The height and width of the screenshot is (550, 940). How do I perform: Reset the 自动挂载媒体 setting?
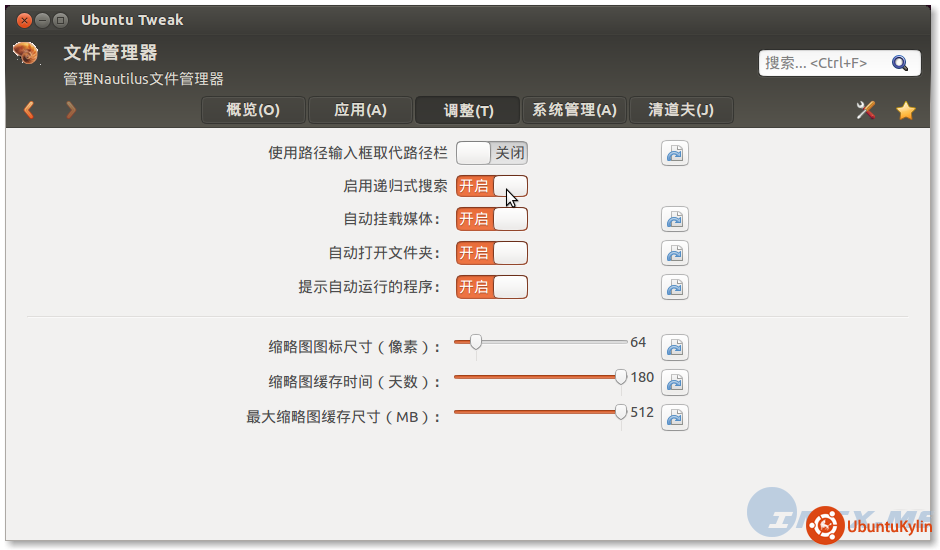pyautogui.click(x=675, y=220)
